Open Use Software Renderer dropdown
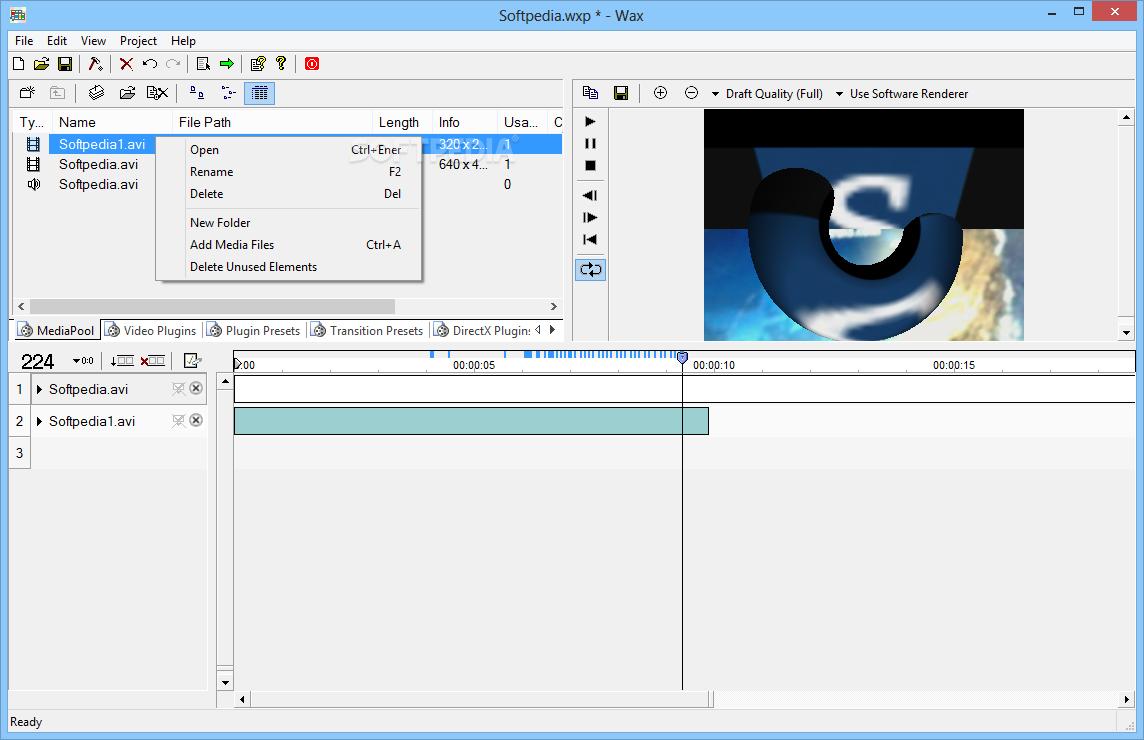1144x740 pixels. tap(902, 93)
